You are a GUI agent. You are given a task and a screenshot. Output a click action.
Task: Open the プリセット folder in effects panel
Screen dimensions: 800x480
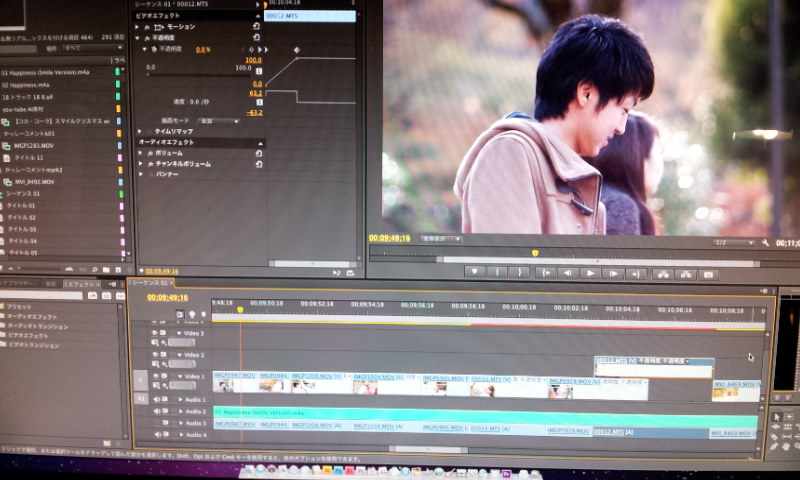[19, 307]
